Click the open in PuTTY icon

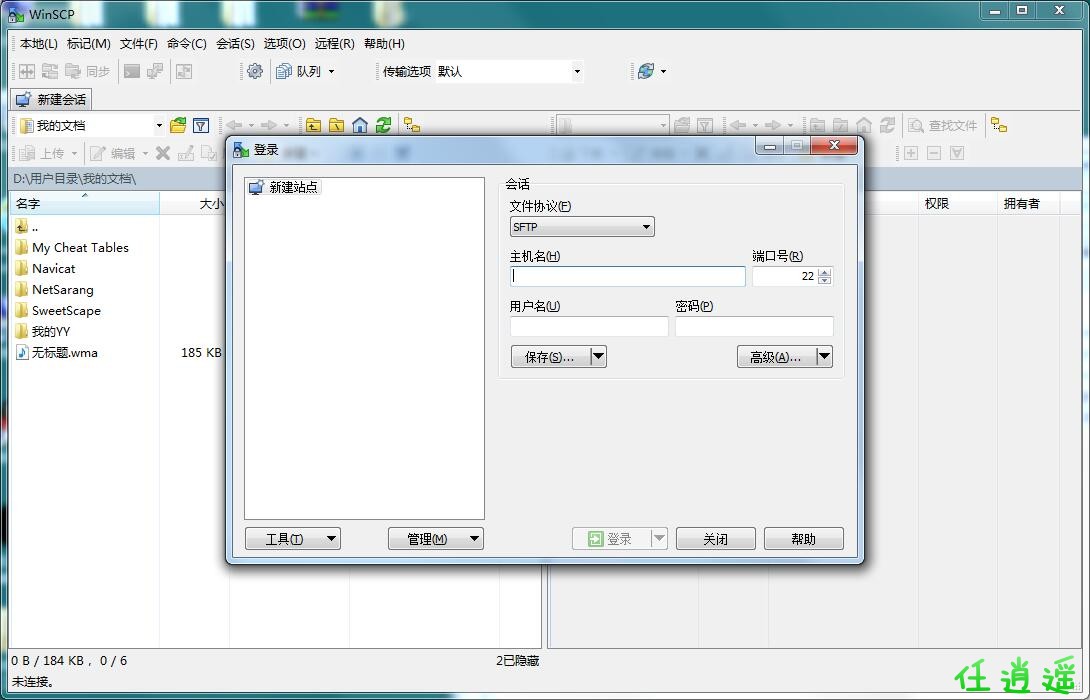point(155,71)
